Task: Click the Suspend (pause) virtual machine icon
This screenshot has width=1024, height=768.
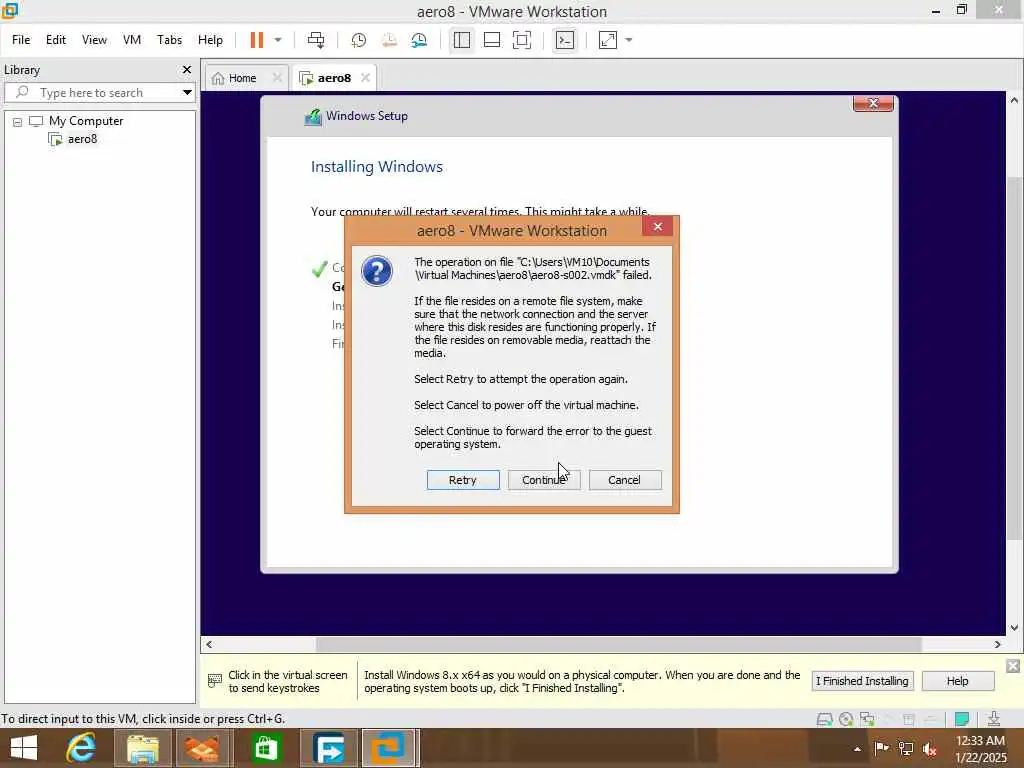Action: pyautogui.click(x=257, y=40)
